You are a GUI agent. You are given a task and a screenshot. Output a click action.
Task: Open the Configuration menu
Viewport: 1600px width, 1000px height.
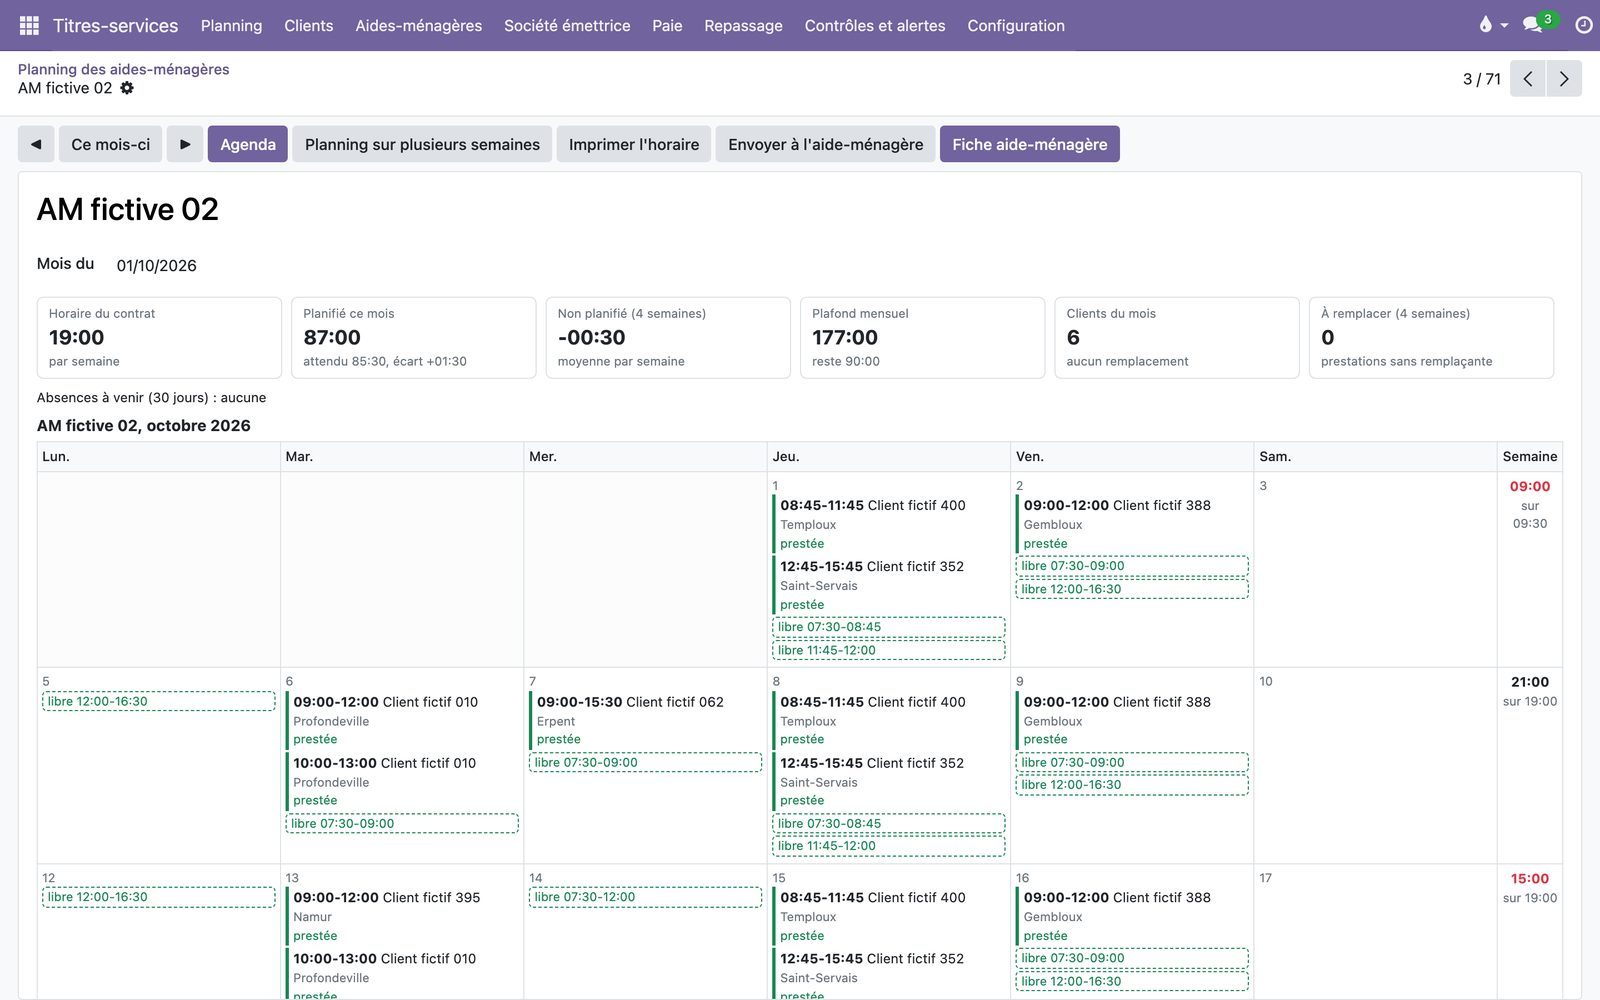point(1016,25)
